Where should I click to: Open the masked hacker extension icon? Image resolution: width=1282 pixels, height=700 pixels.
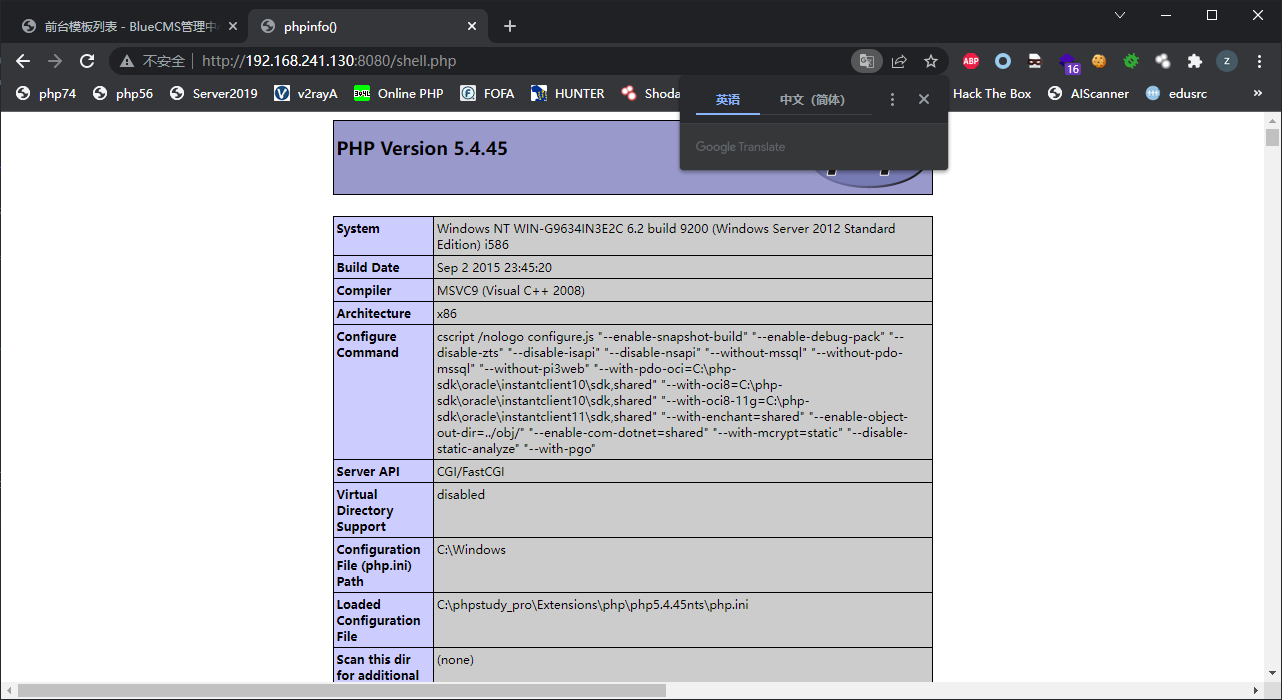[x=1035, y=61]
